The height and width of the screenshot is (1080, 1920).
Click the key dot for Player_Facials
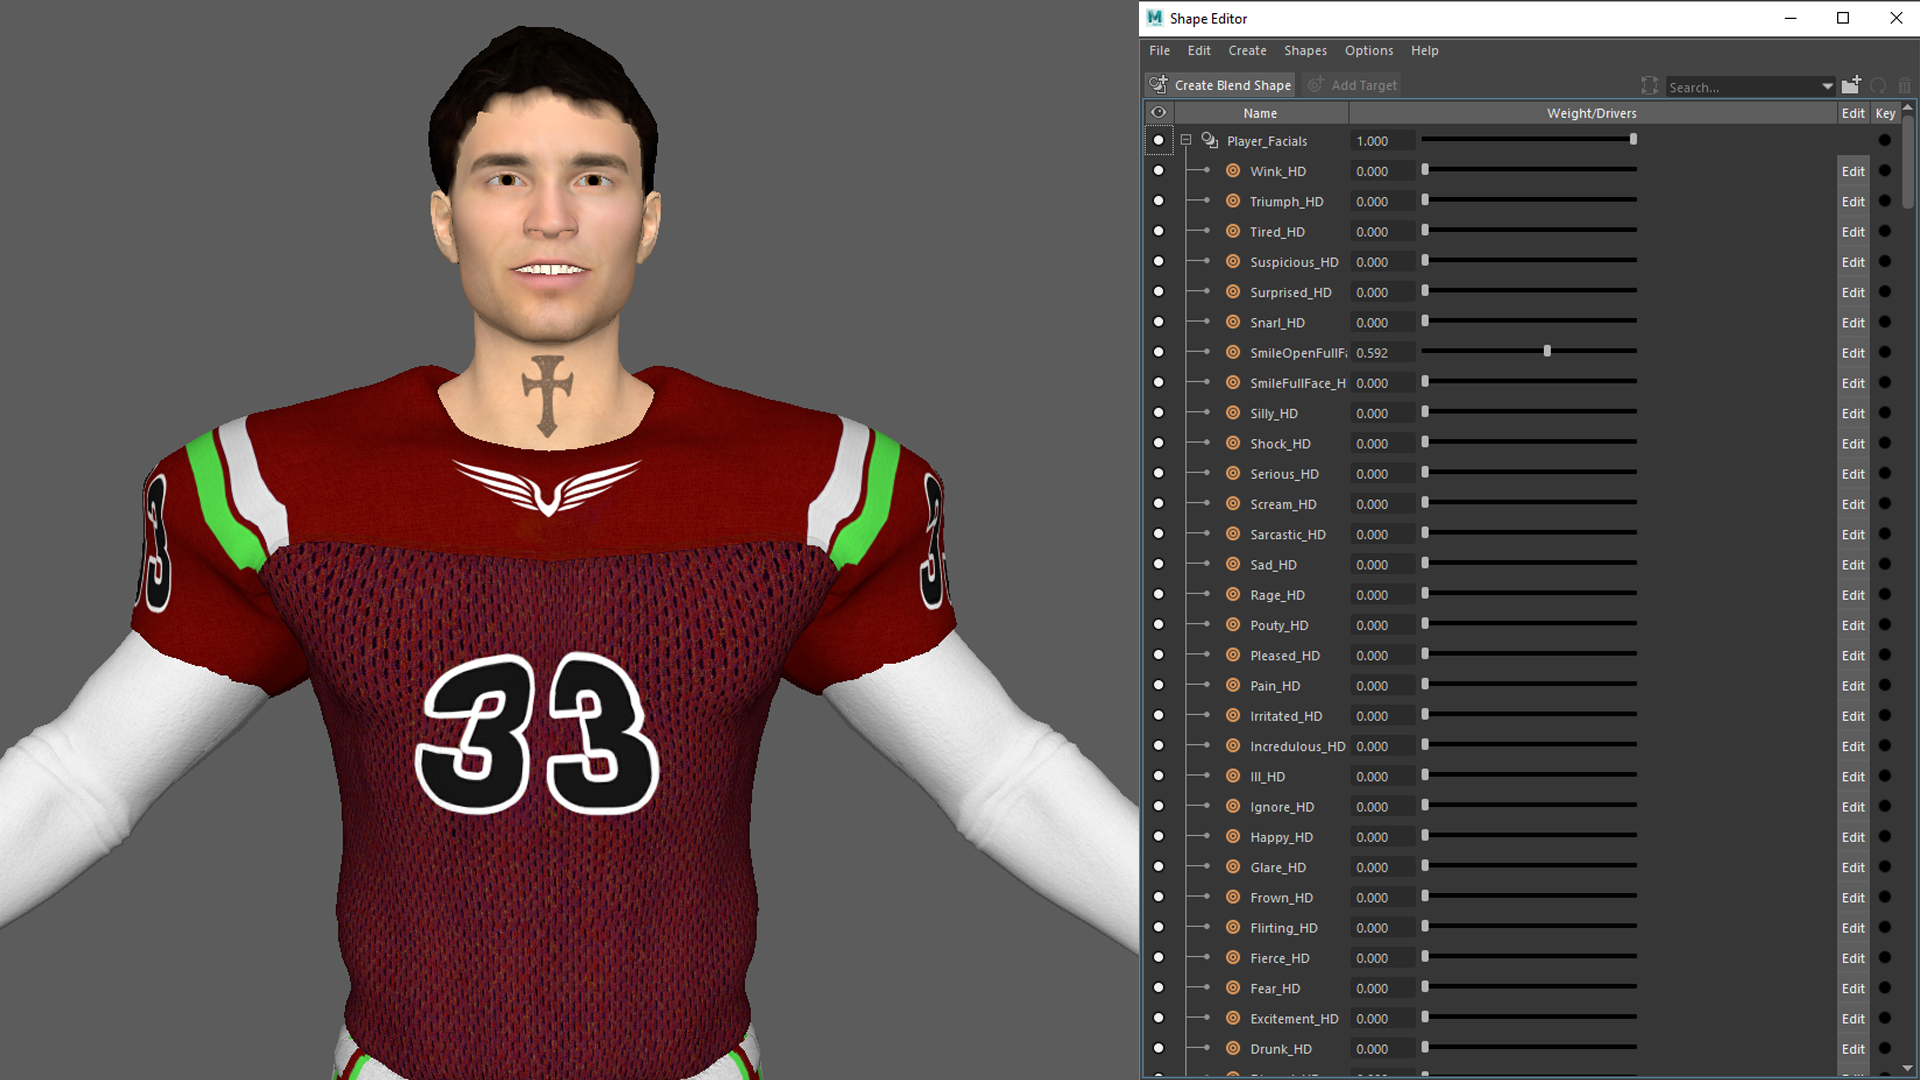coord(1885,141)
